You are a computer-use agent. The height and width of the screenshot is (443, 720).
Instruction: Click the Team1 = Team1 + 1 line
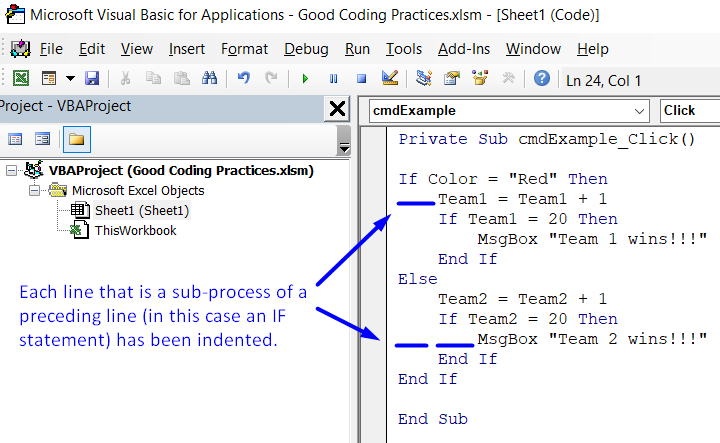click(x=522, y=199)
